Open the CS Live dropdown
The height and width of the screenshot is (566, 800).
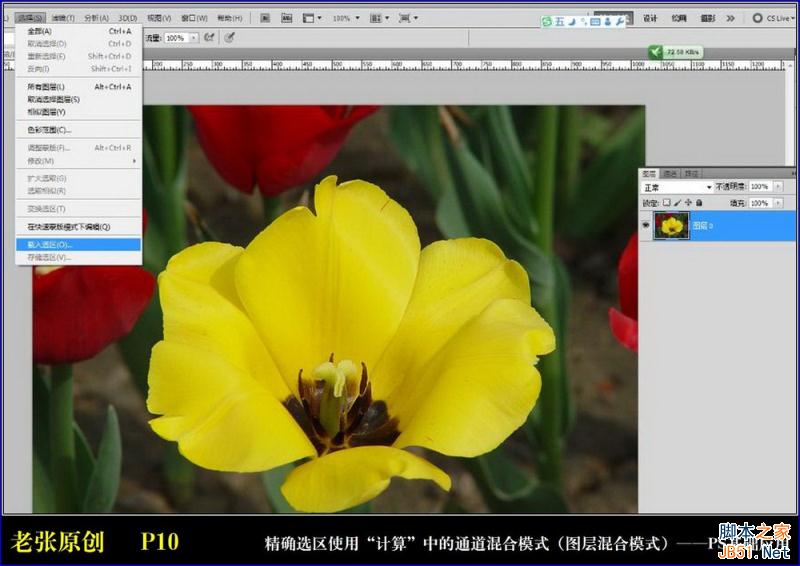click(x=773, y=18)
